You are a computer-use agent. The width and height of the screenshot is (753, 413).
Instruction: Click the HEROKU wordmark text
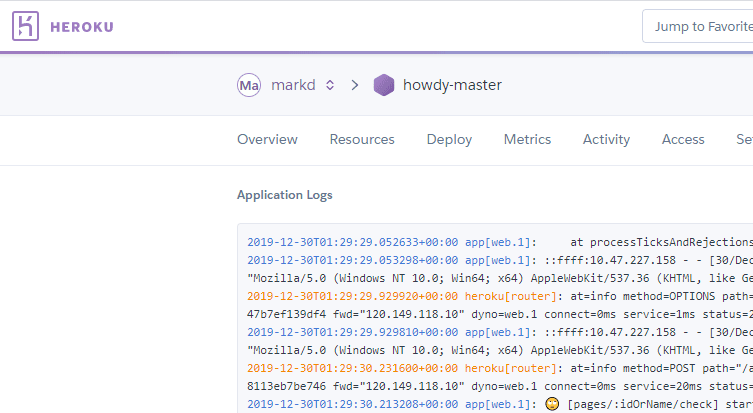coord(82,27)
